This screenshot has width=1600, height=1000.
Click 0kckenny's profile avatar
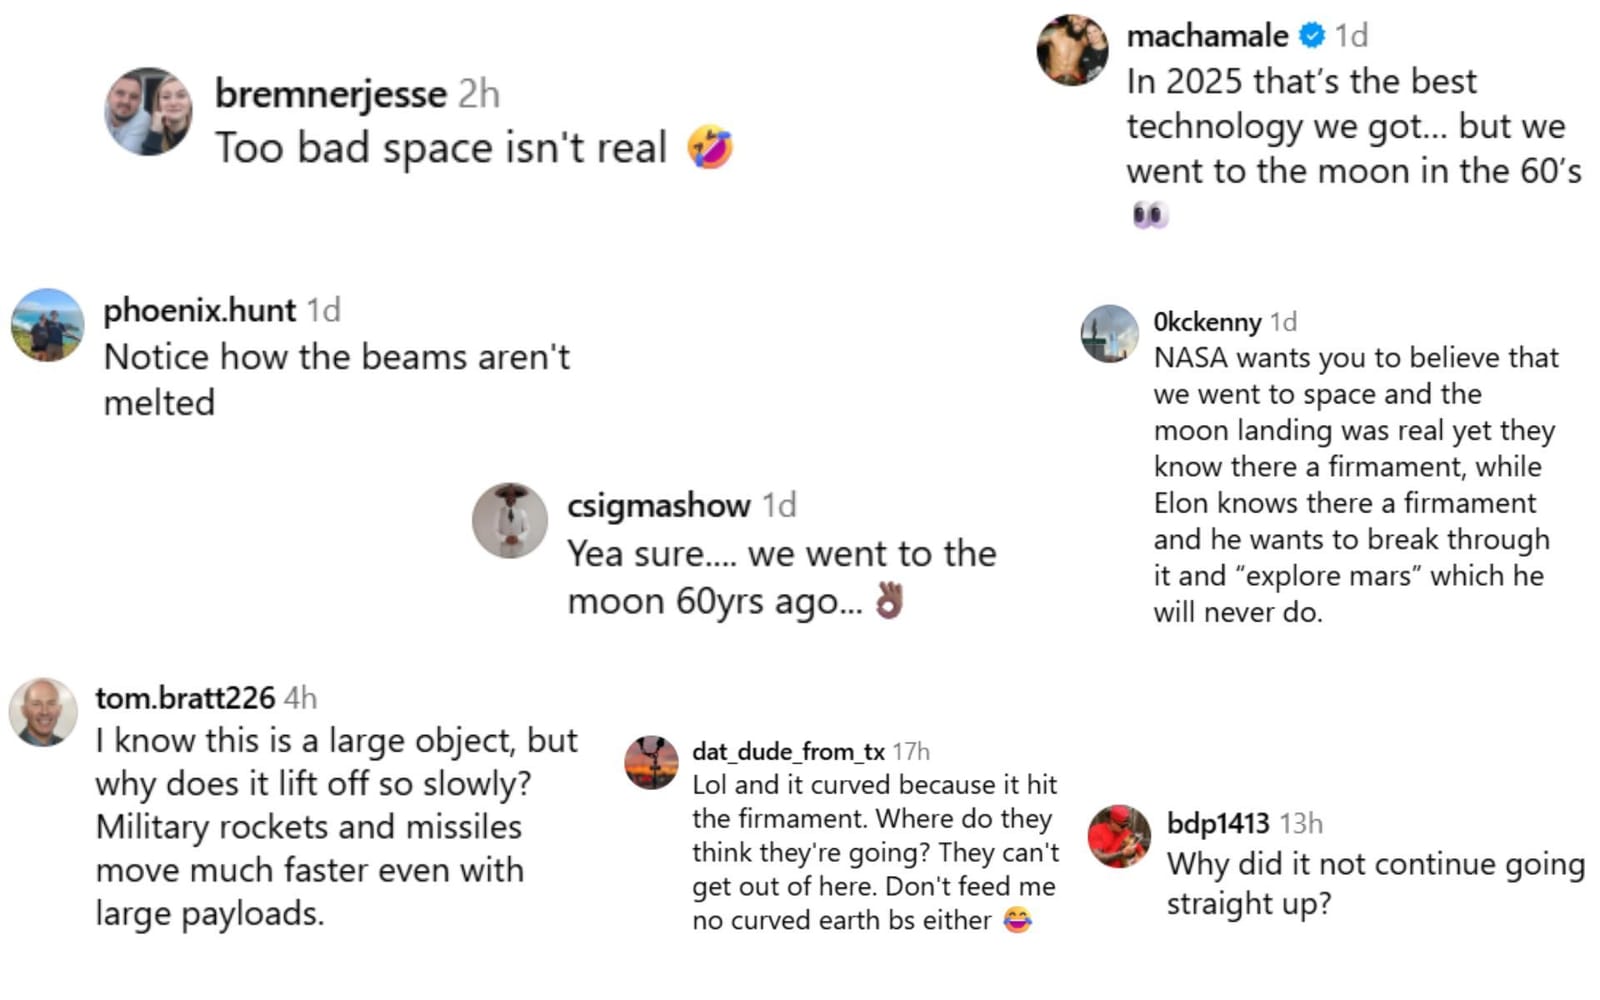[1109, 334]
